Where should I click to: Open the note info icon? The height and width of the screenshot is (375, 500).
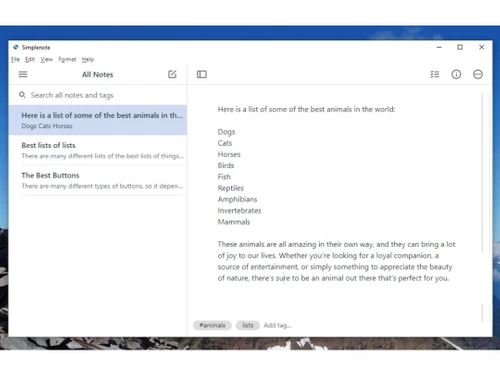[x=456, y=74]
